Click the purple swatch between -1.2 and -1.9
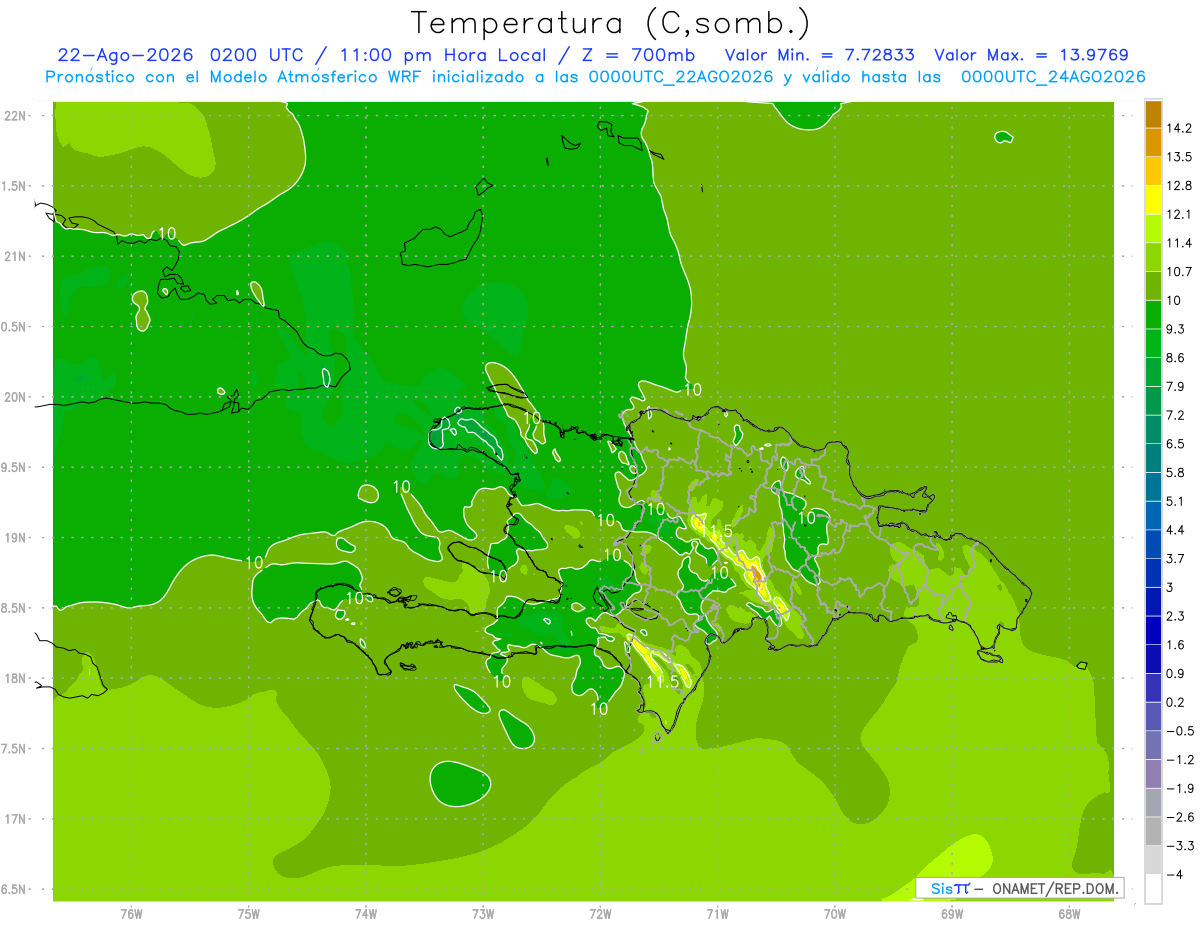Viewport: 1200px width, 927px height. point(1153,773)
